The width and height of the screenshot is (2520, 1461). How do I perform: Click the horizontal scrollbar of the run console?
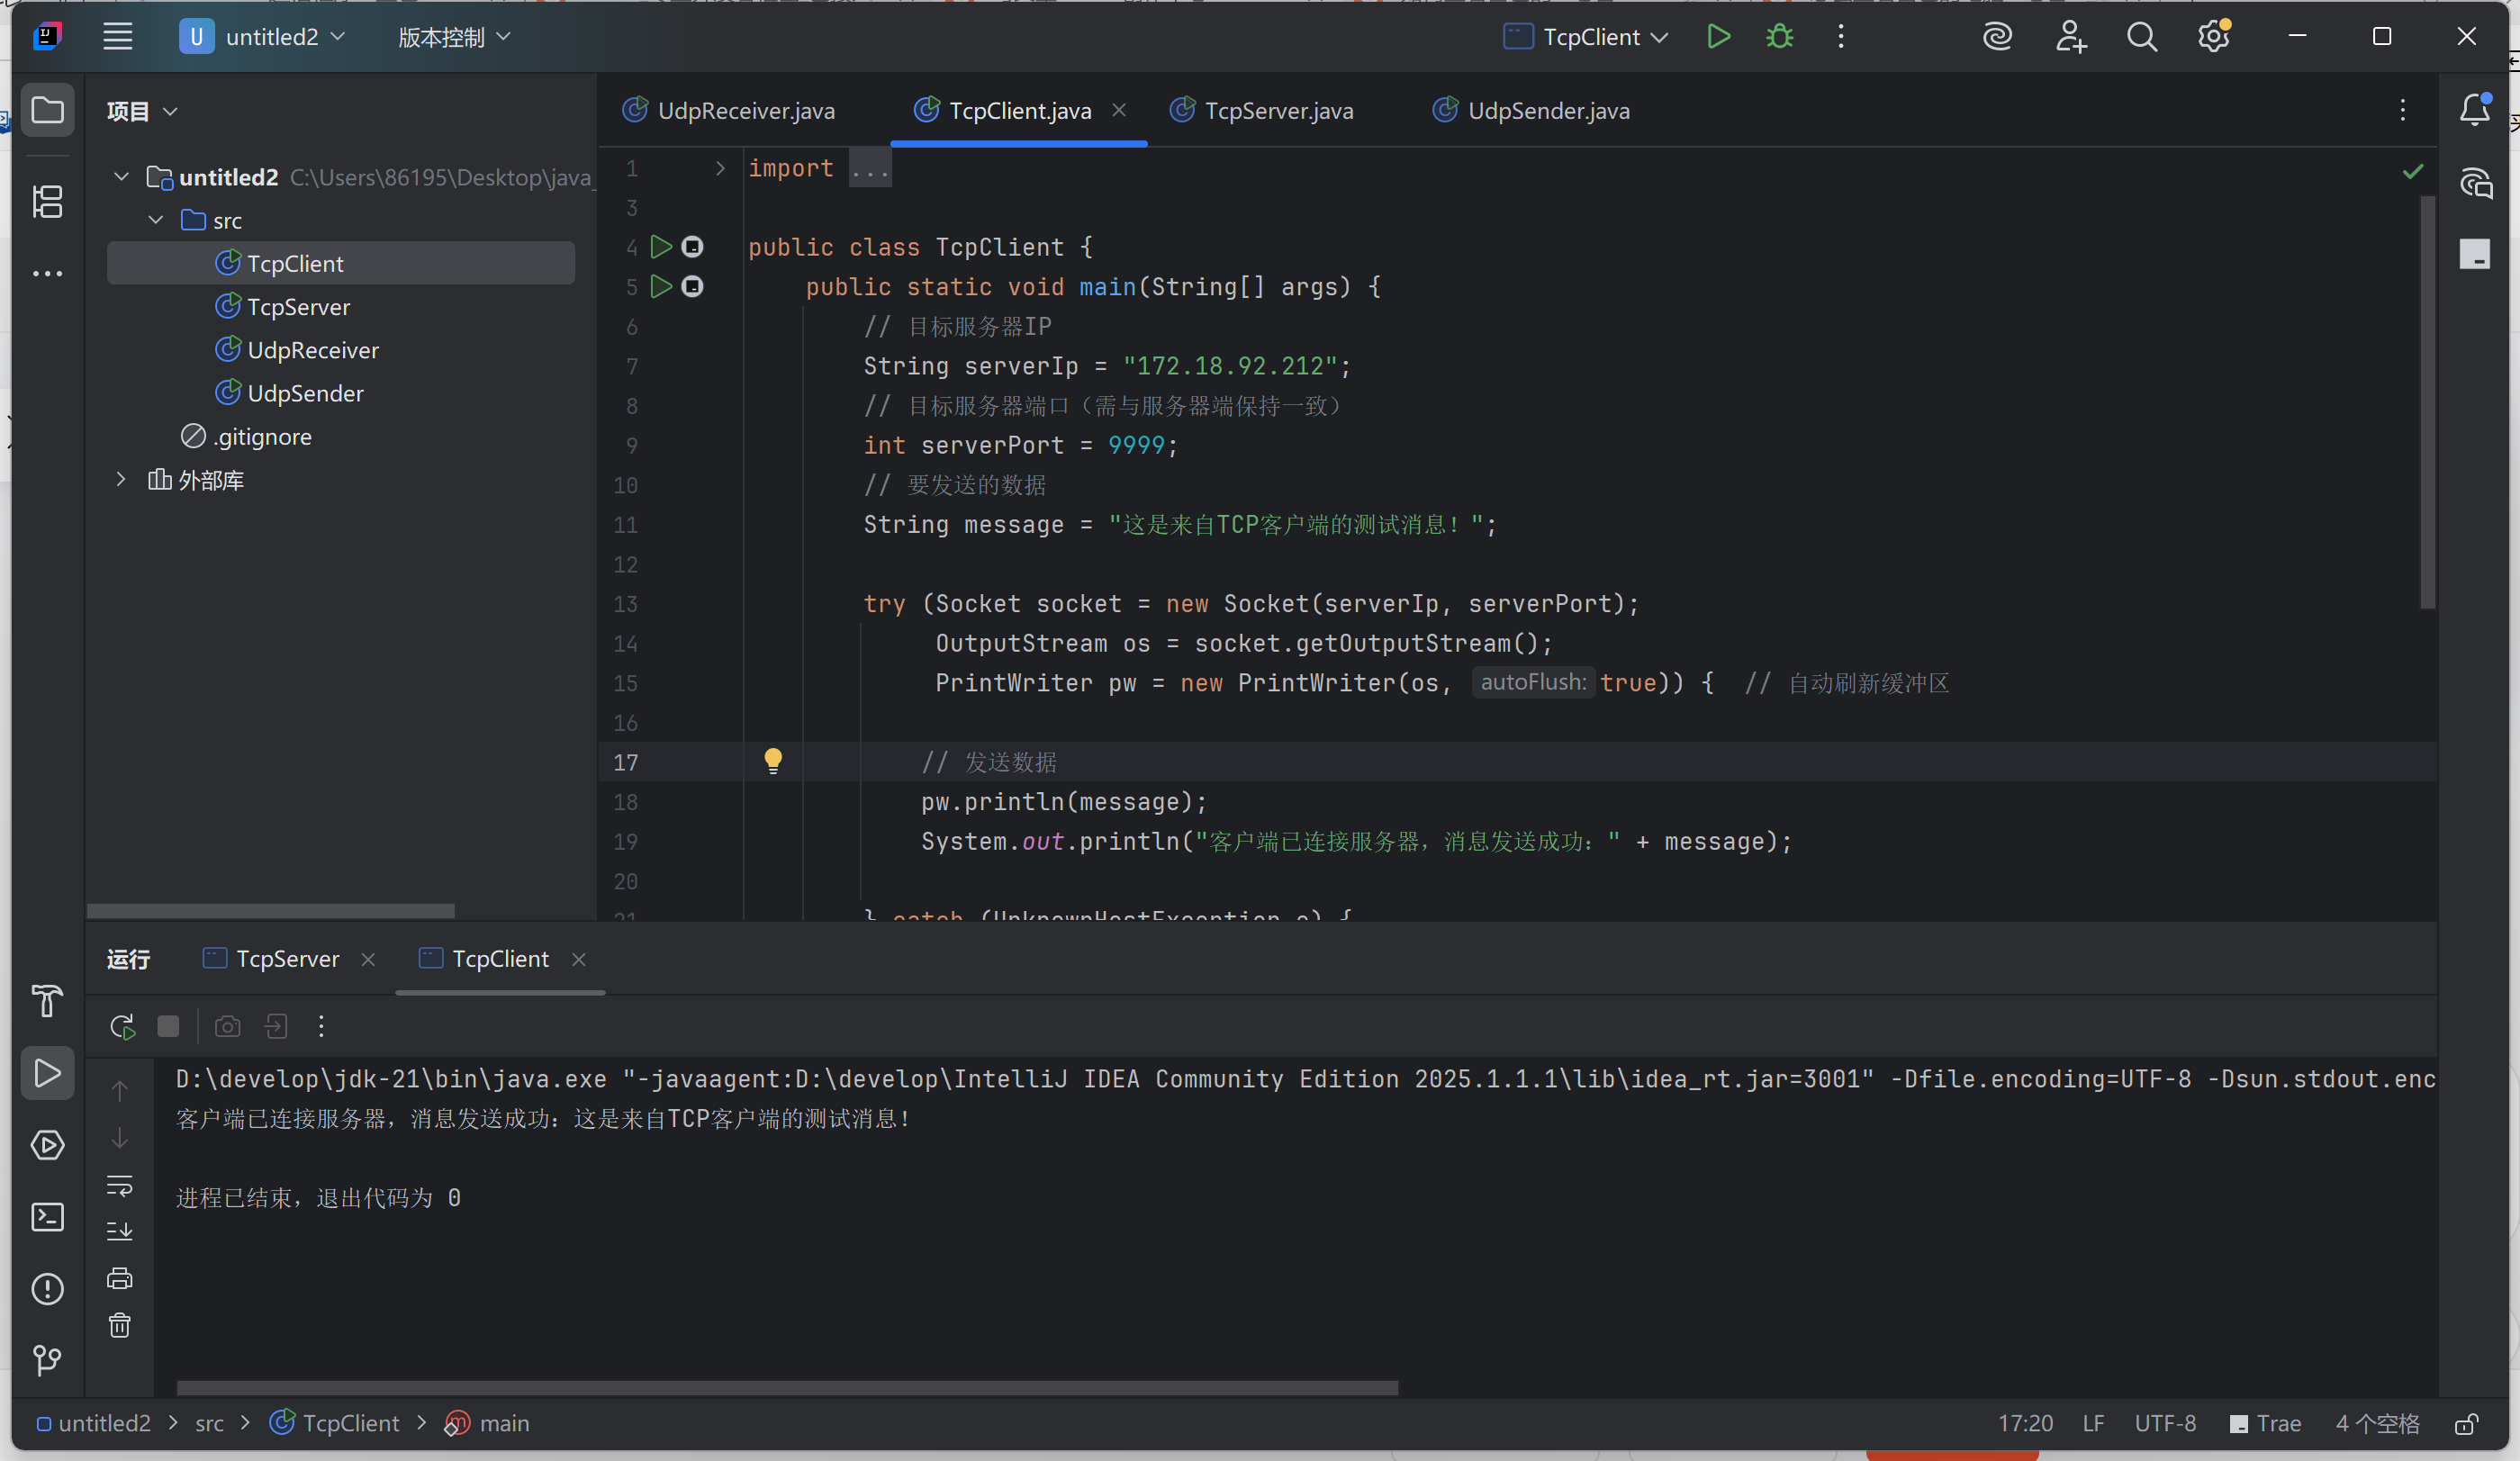(787, 1388)
